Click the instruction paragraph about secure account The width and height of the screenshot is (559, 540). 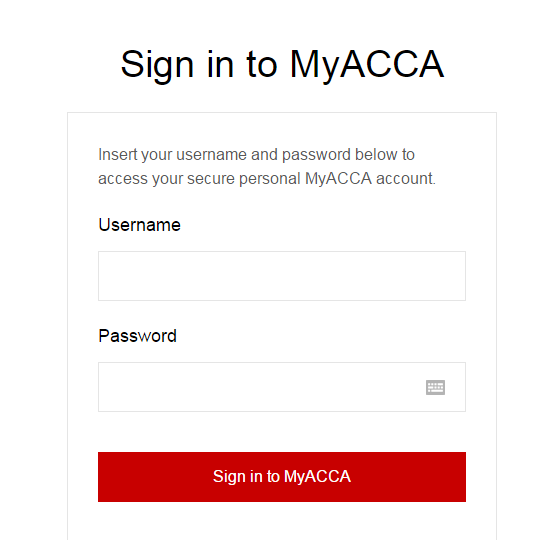tap(267, 166)
